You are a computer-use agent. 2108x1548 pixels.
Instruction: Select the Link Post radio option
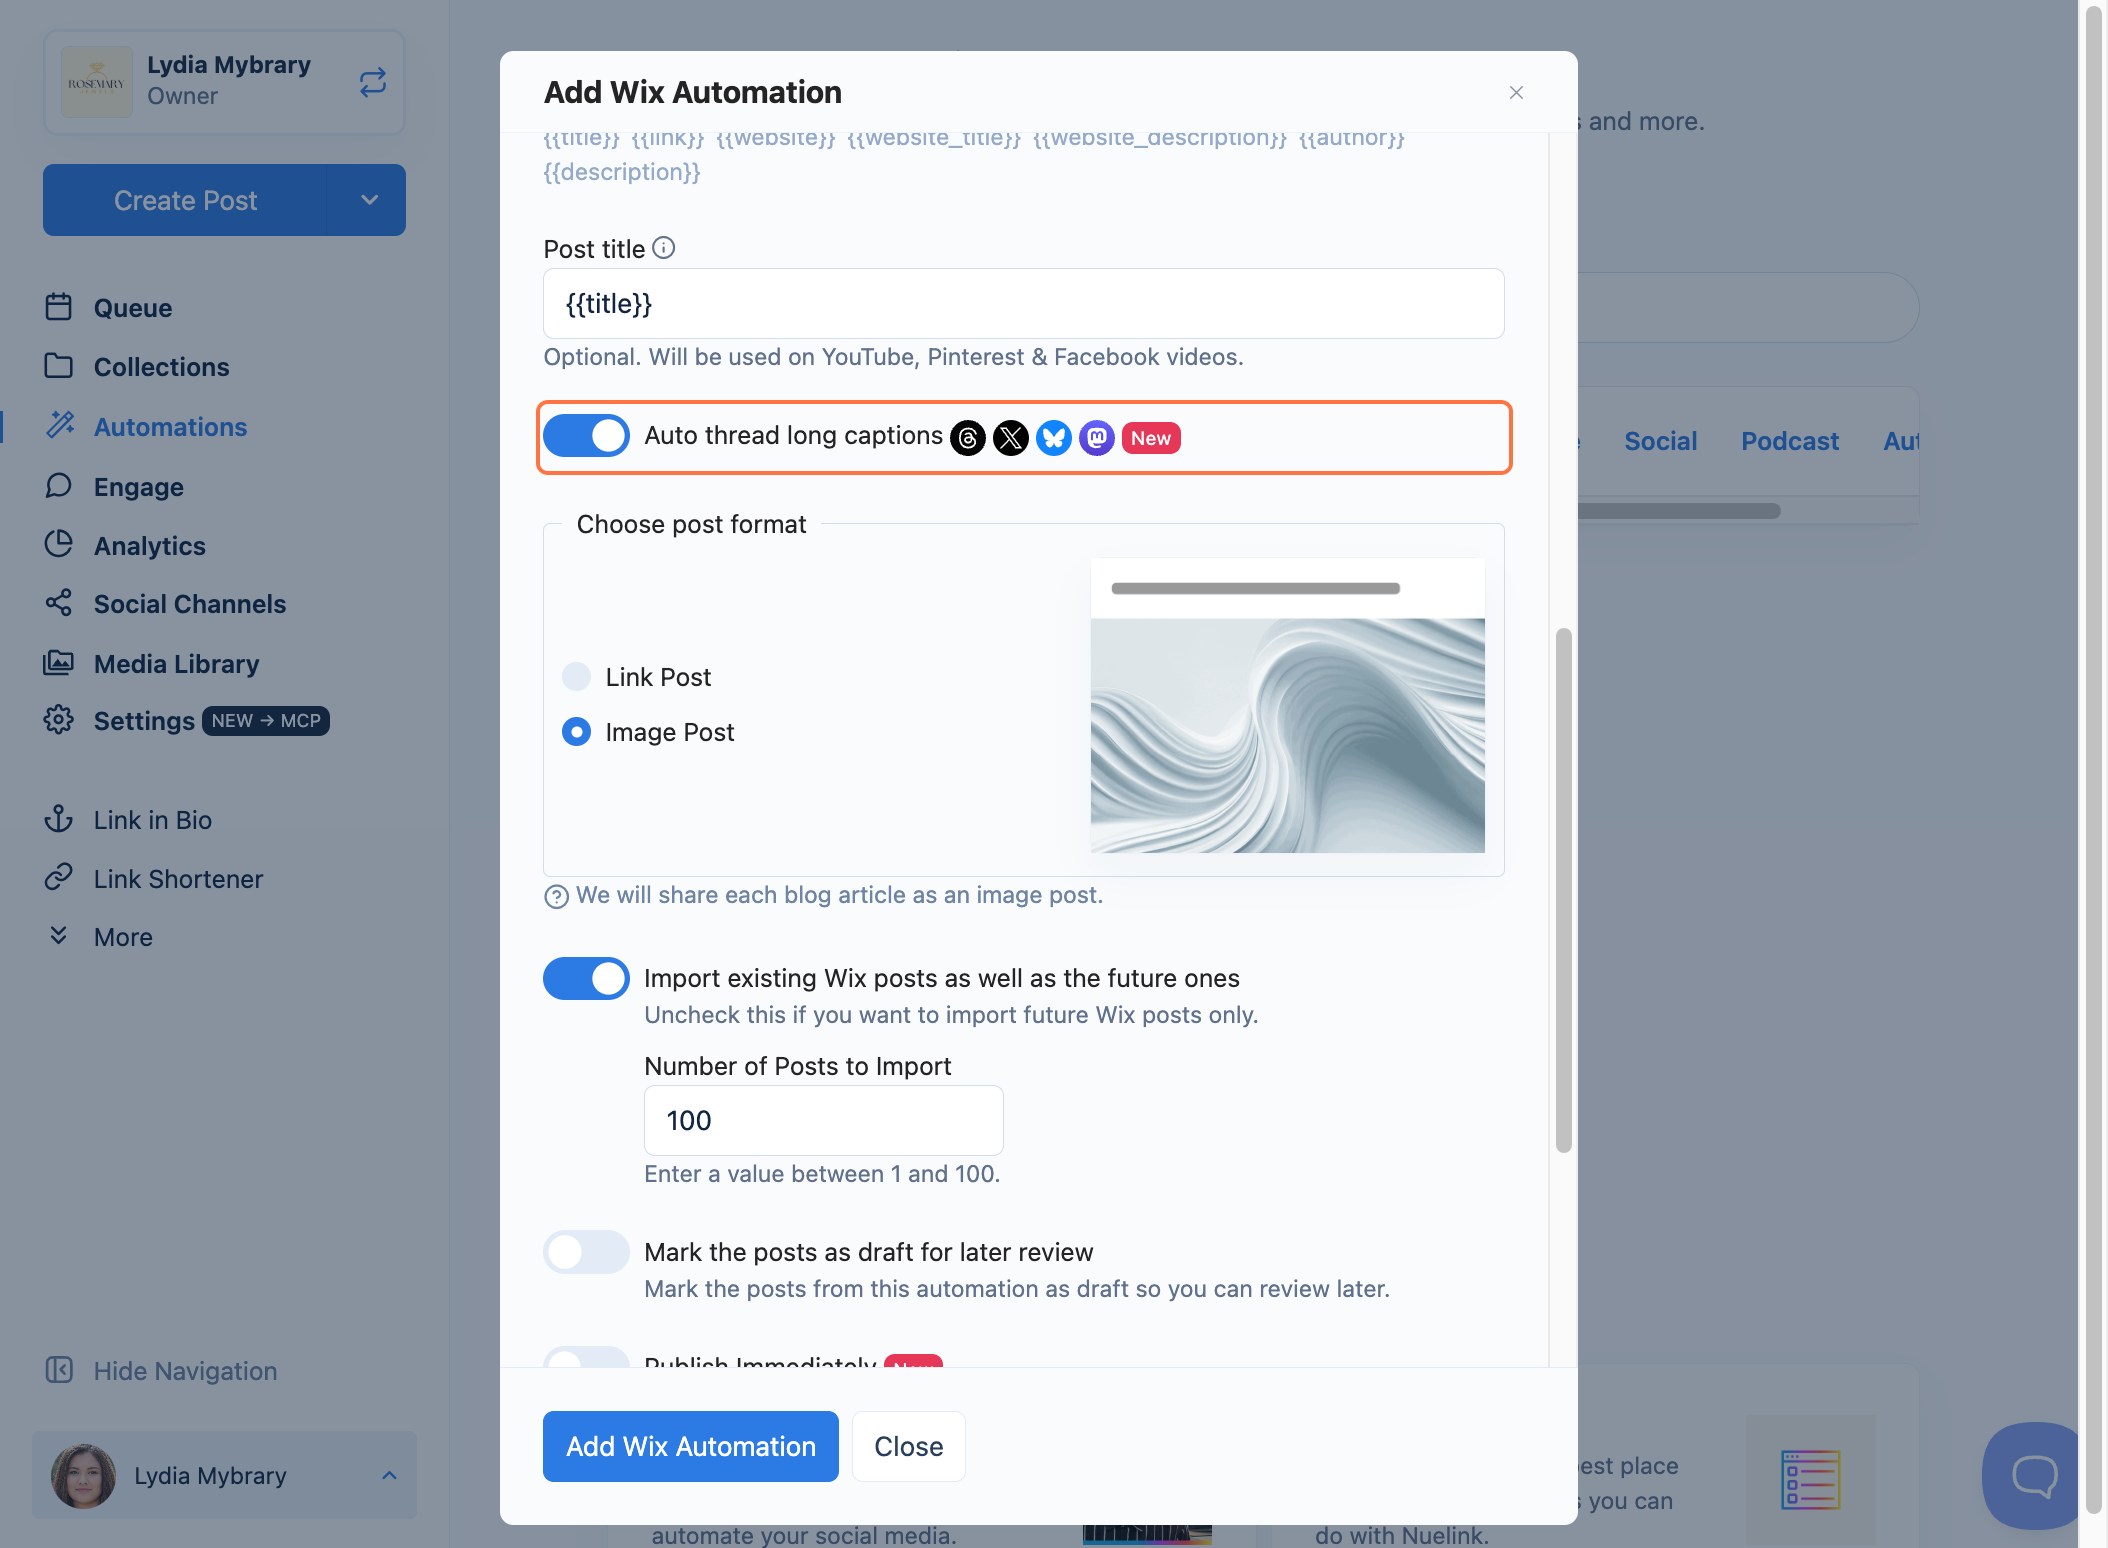coord(576,677)
